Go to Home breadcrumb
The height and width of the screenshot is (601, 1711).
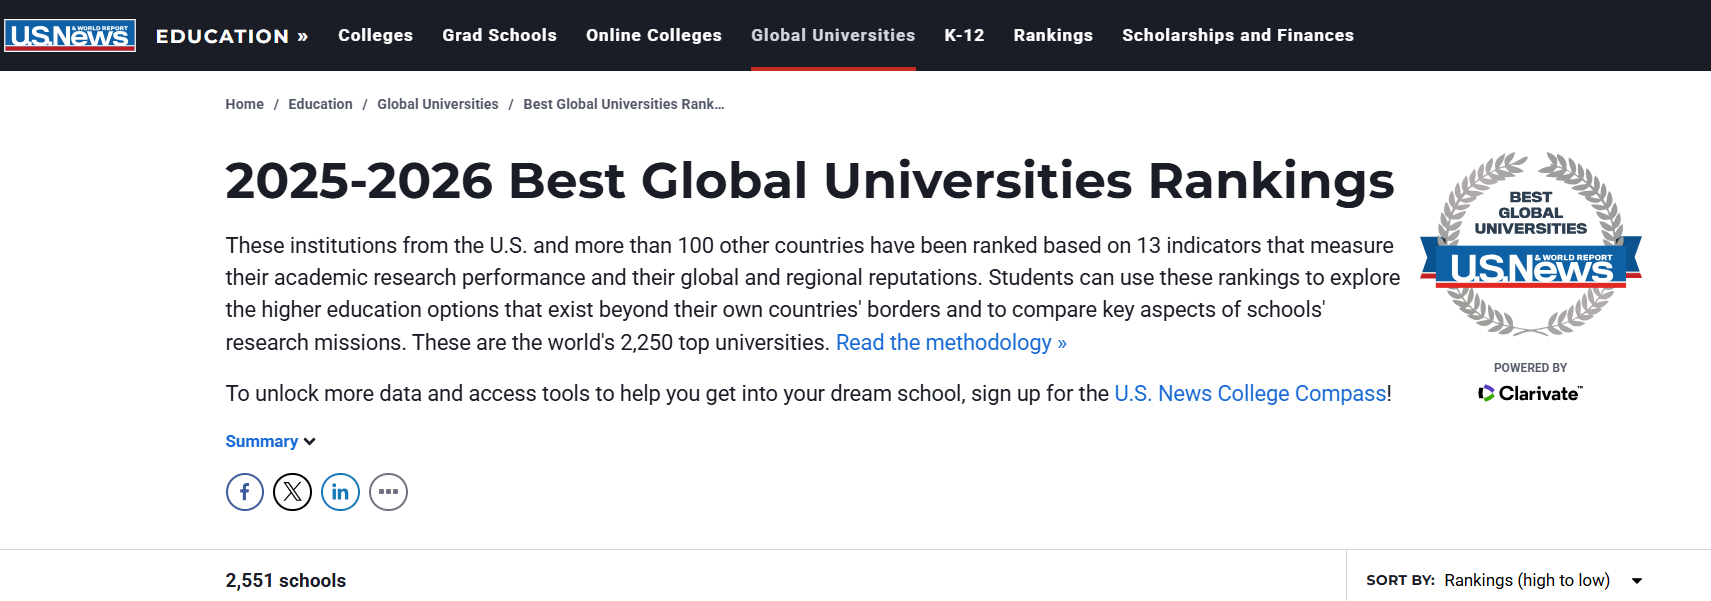coord(244,104)
